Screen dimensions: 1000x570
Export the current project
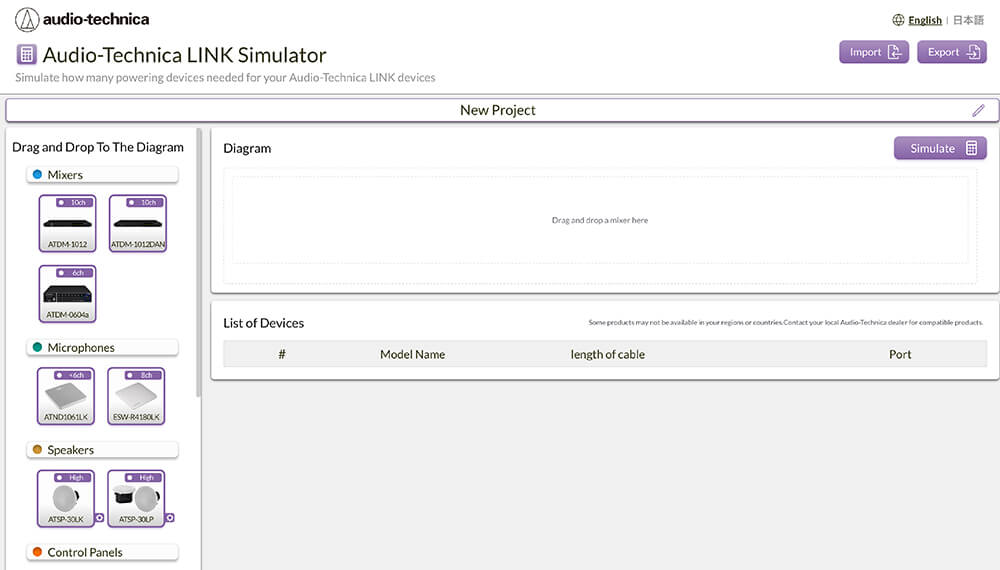click(x=952, y=52)
